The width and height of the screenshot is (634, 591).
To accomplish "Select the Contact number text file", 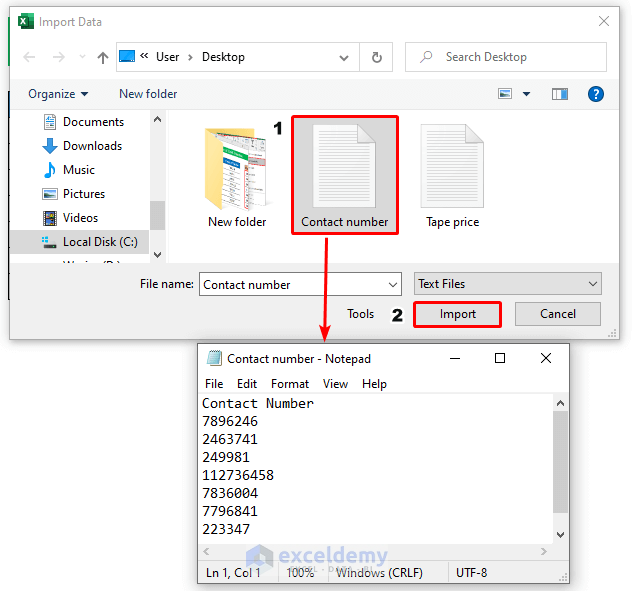I will (345, 175).
